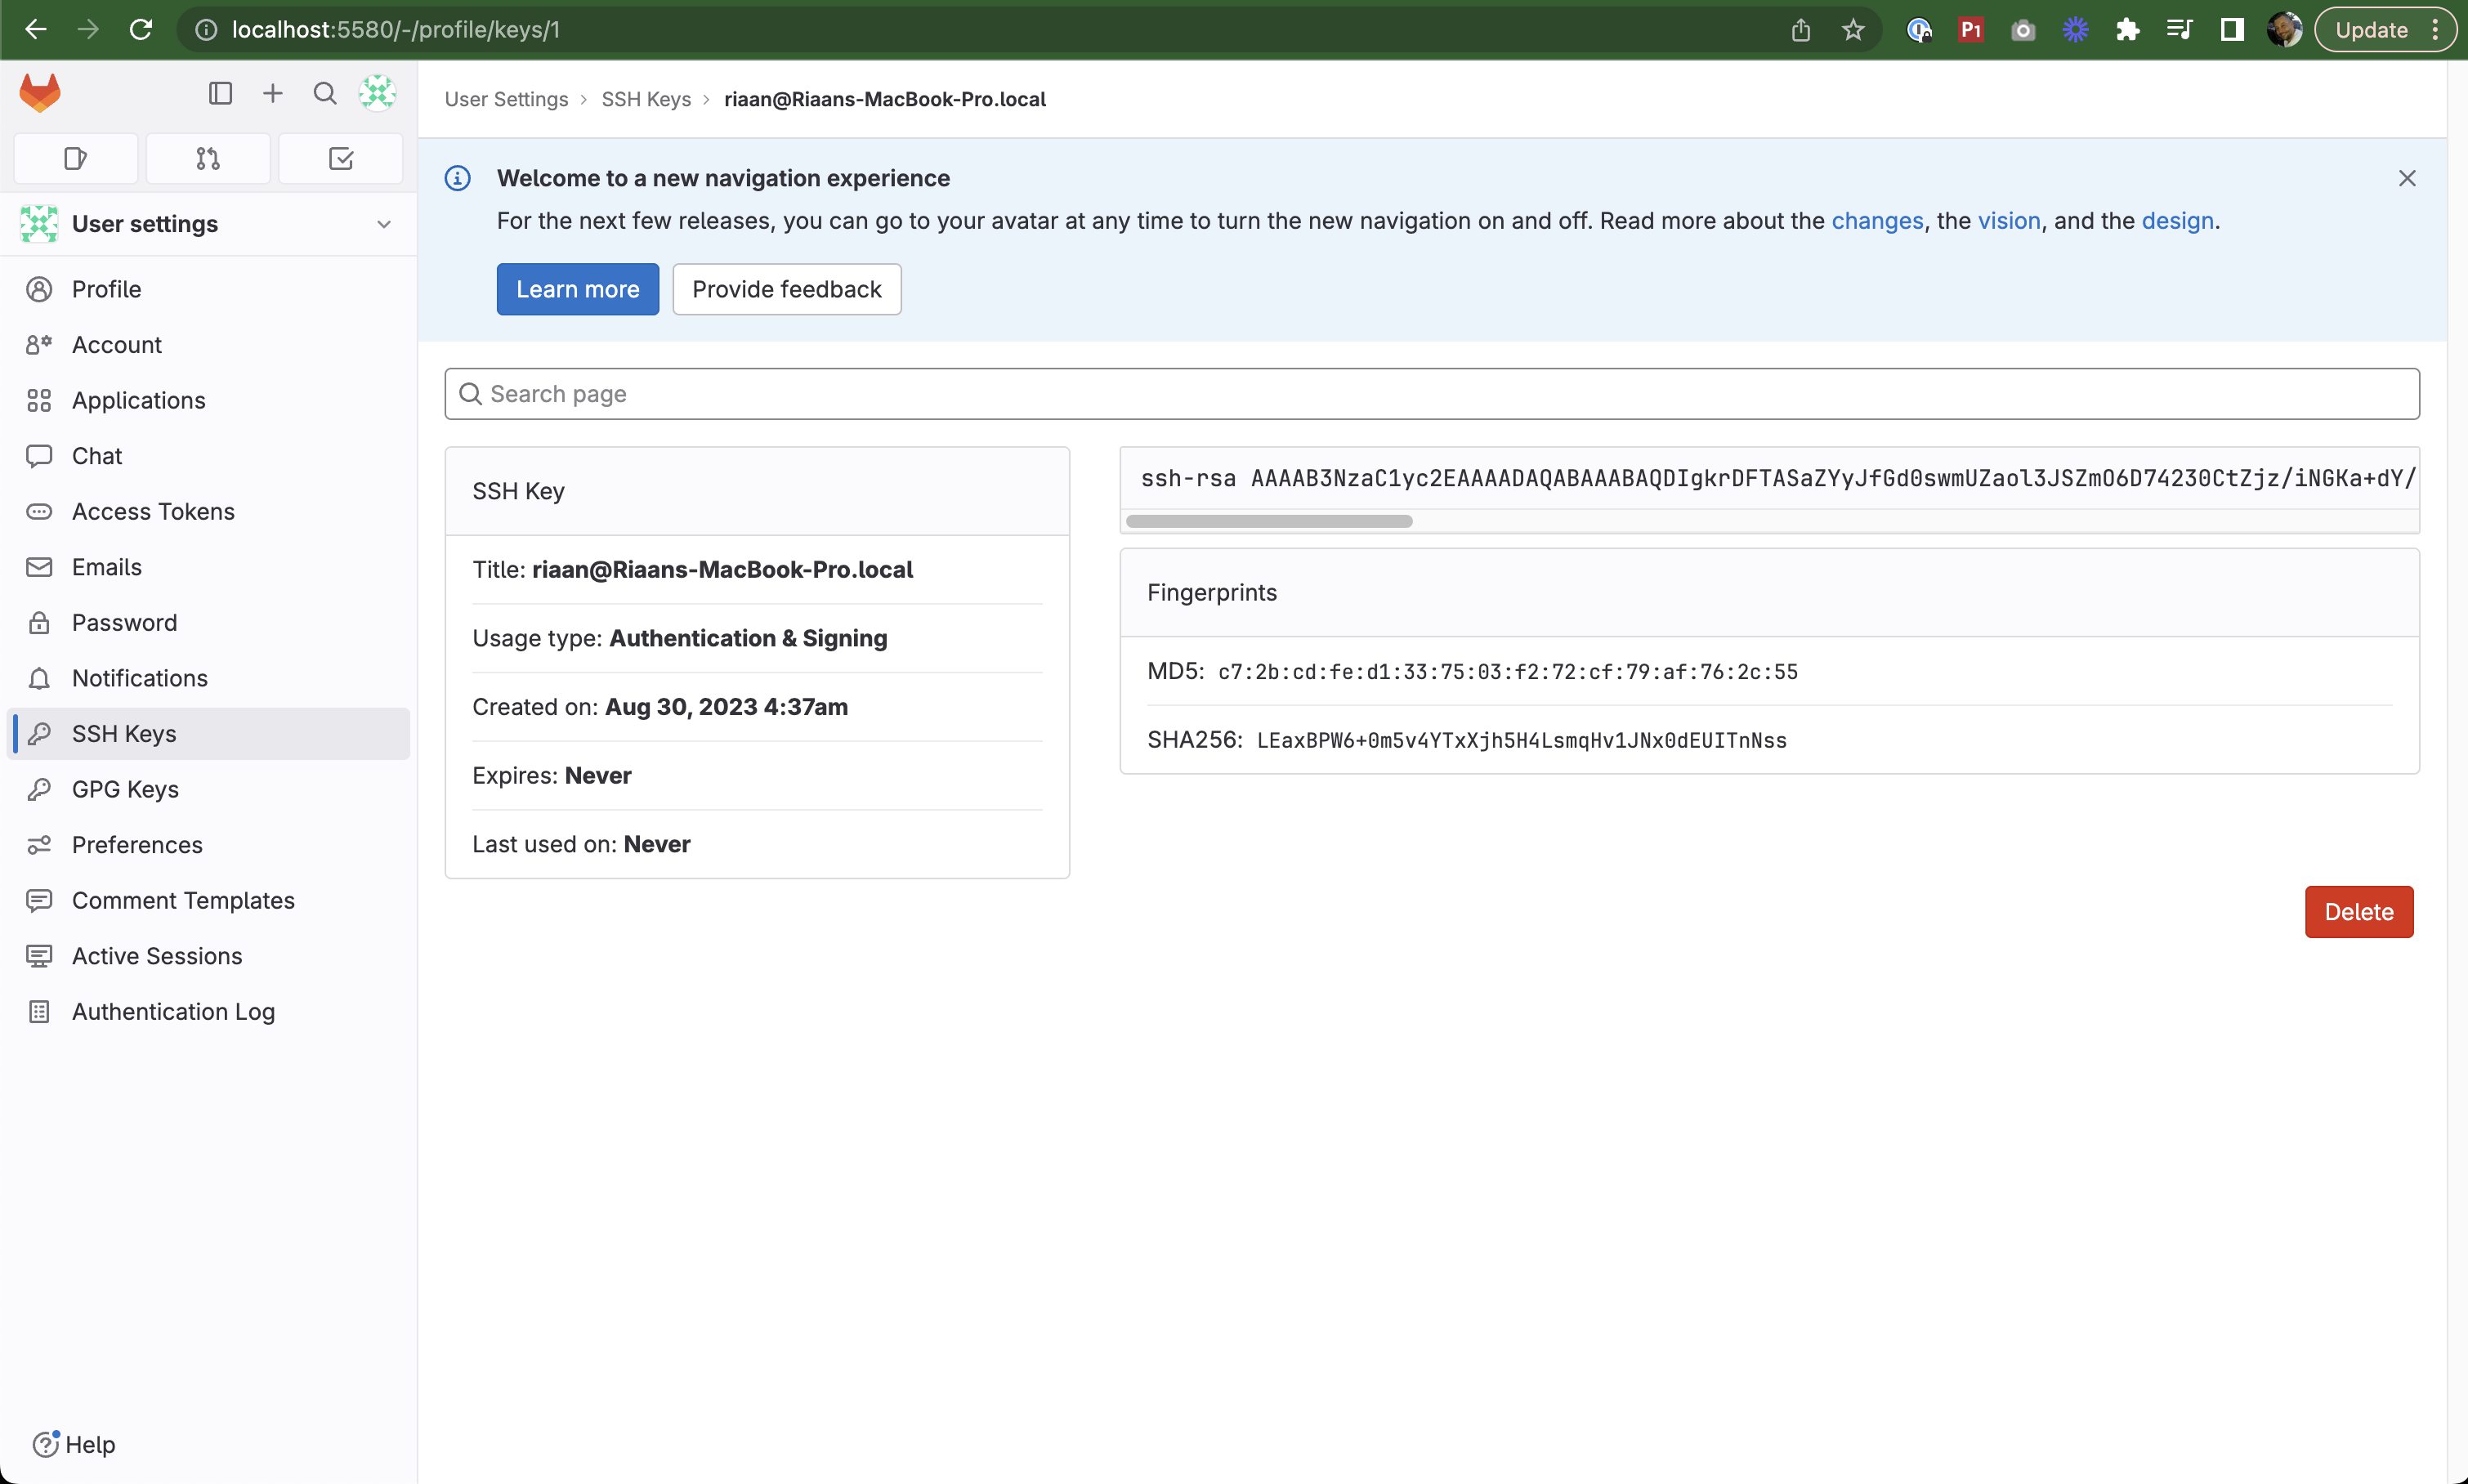Screen dimensions: 2468x1484
Task: Select the SSH Keys search input field
Action: click(1432, 393)
